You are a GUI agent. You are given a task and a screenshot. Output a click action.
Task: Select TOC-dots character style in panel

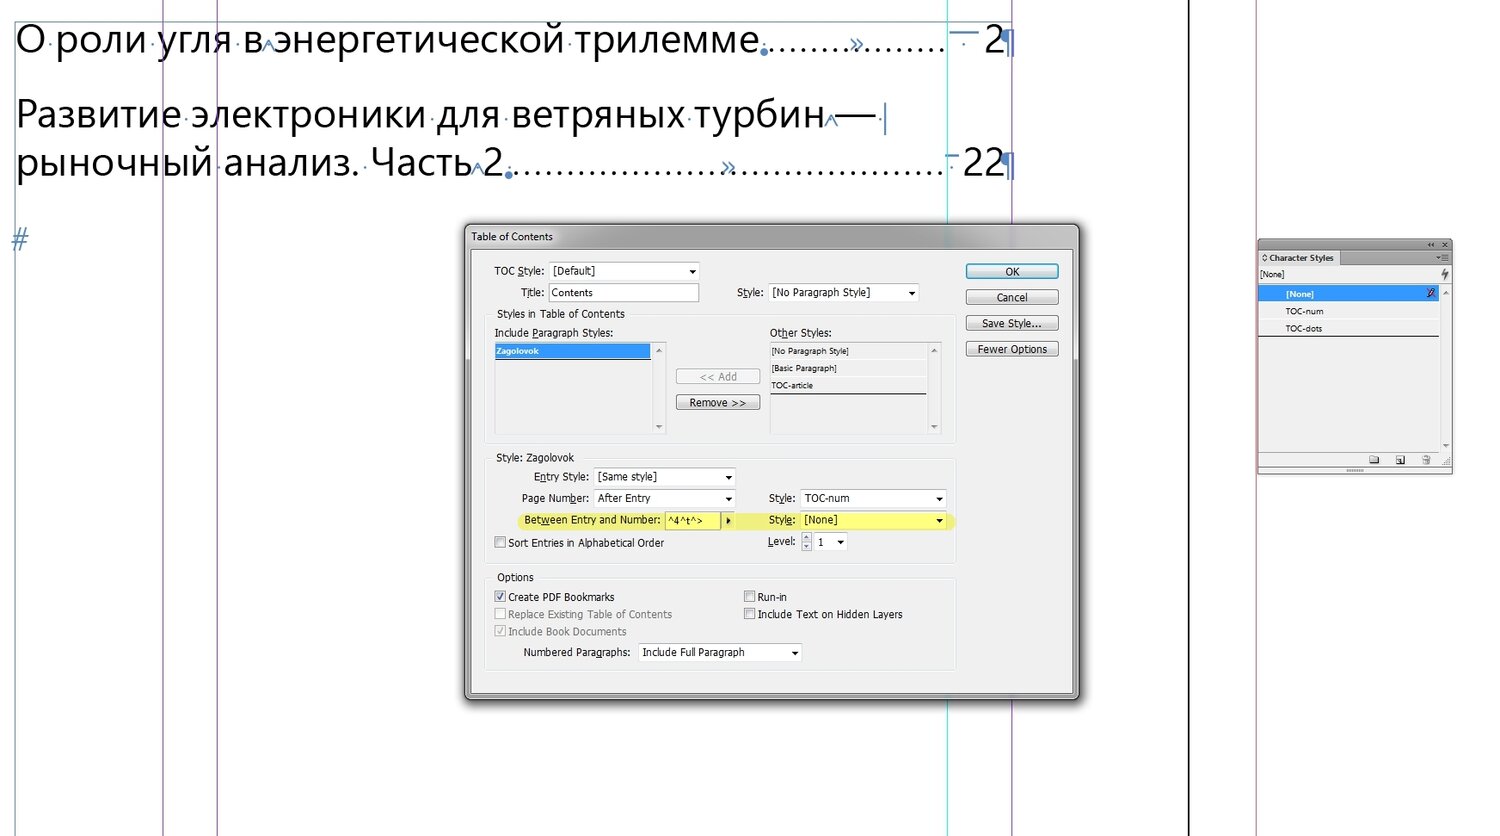1348,328
